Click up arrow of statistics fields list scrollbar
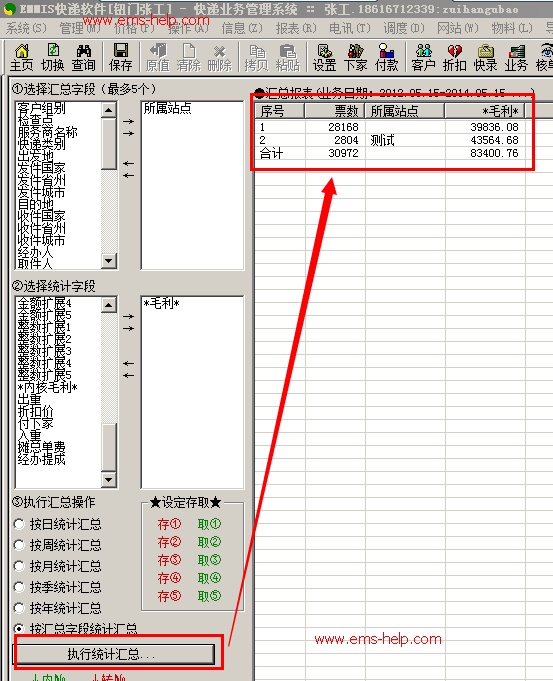 pyautogui.click(x=109, y=305)
